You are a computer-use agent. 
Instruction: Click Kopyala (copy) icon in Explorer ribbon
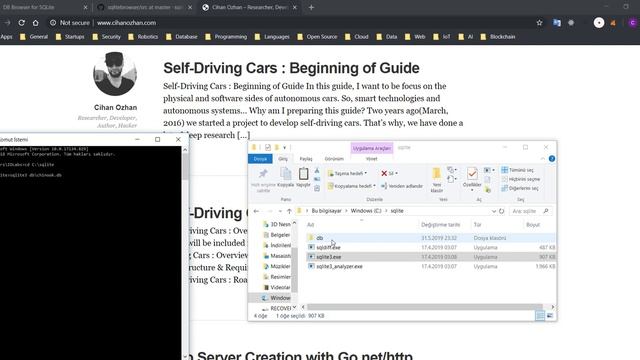[x=286, y=177]
